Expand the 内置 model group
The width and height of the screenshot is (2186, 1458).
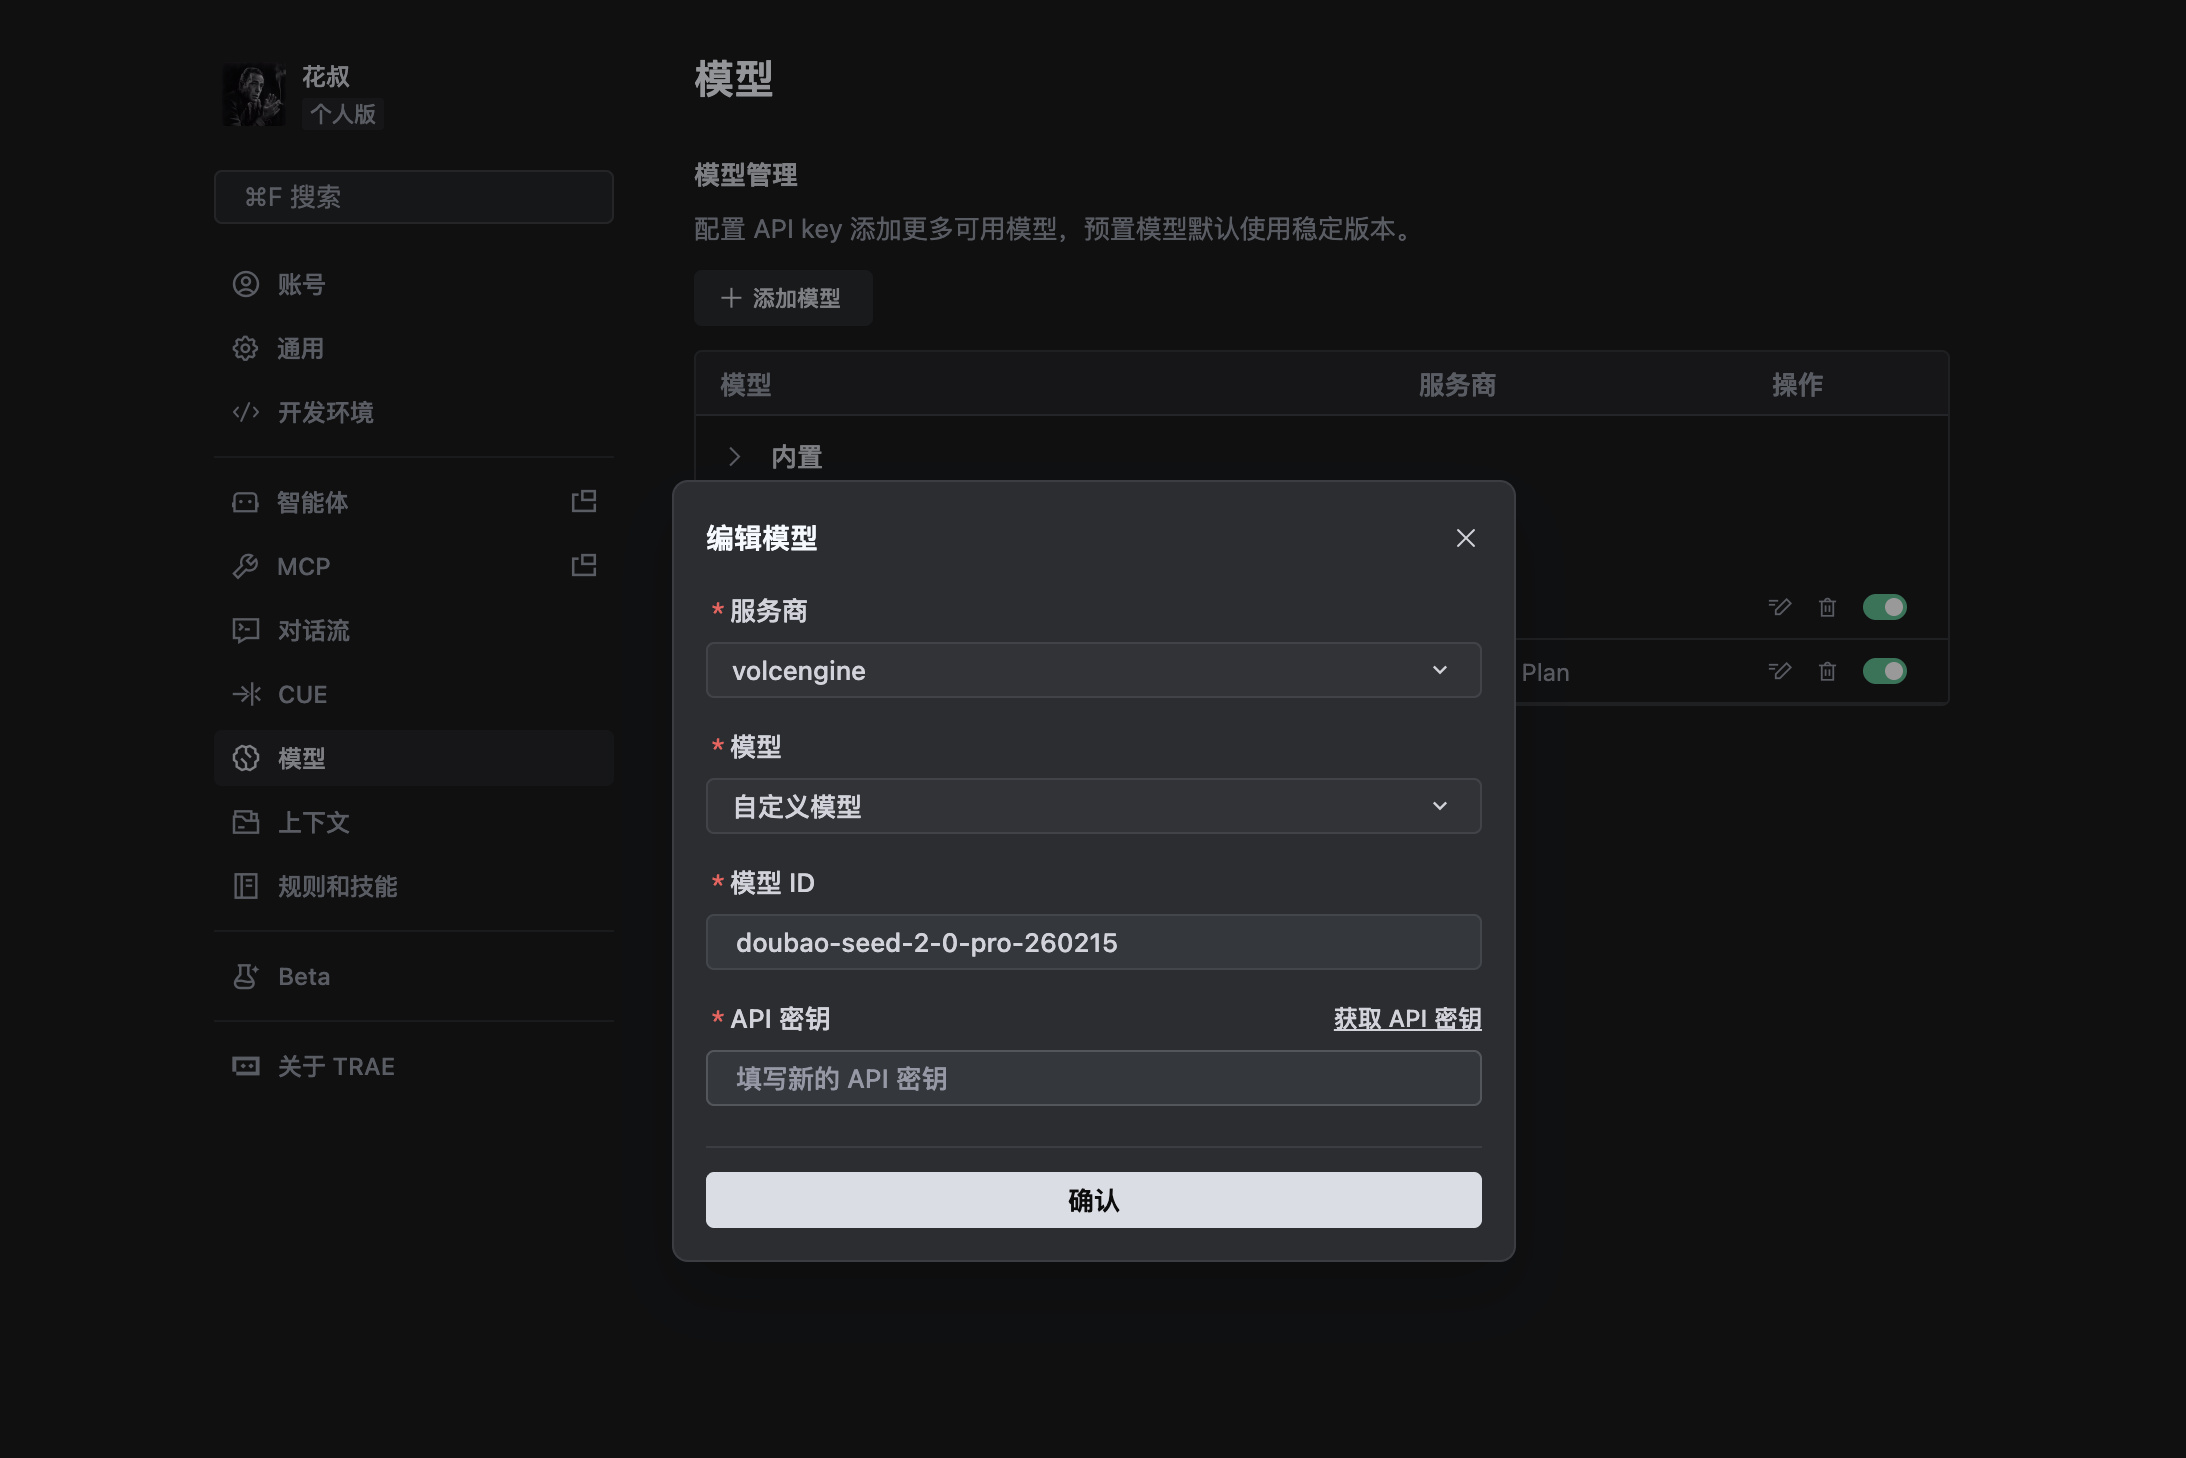click(735, 456)
